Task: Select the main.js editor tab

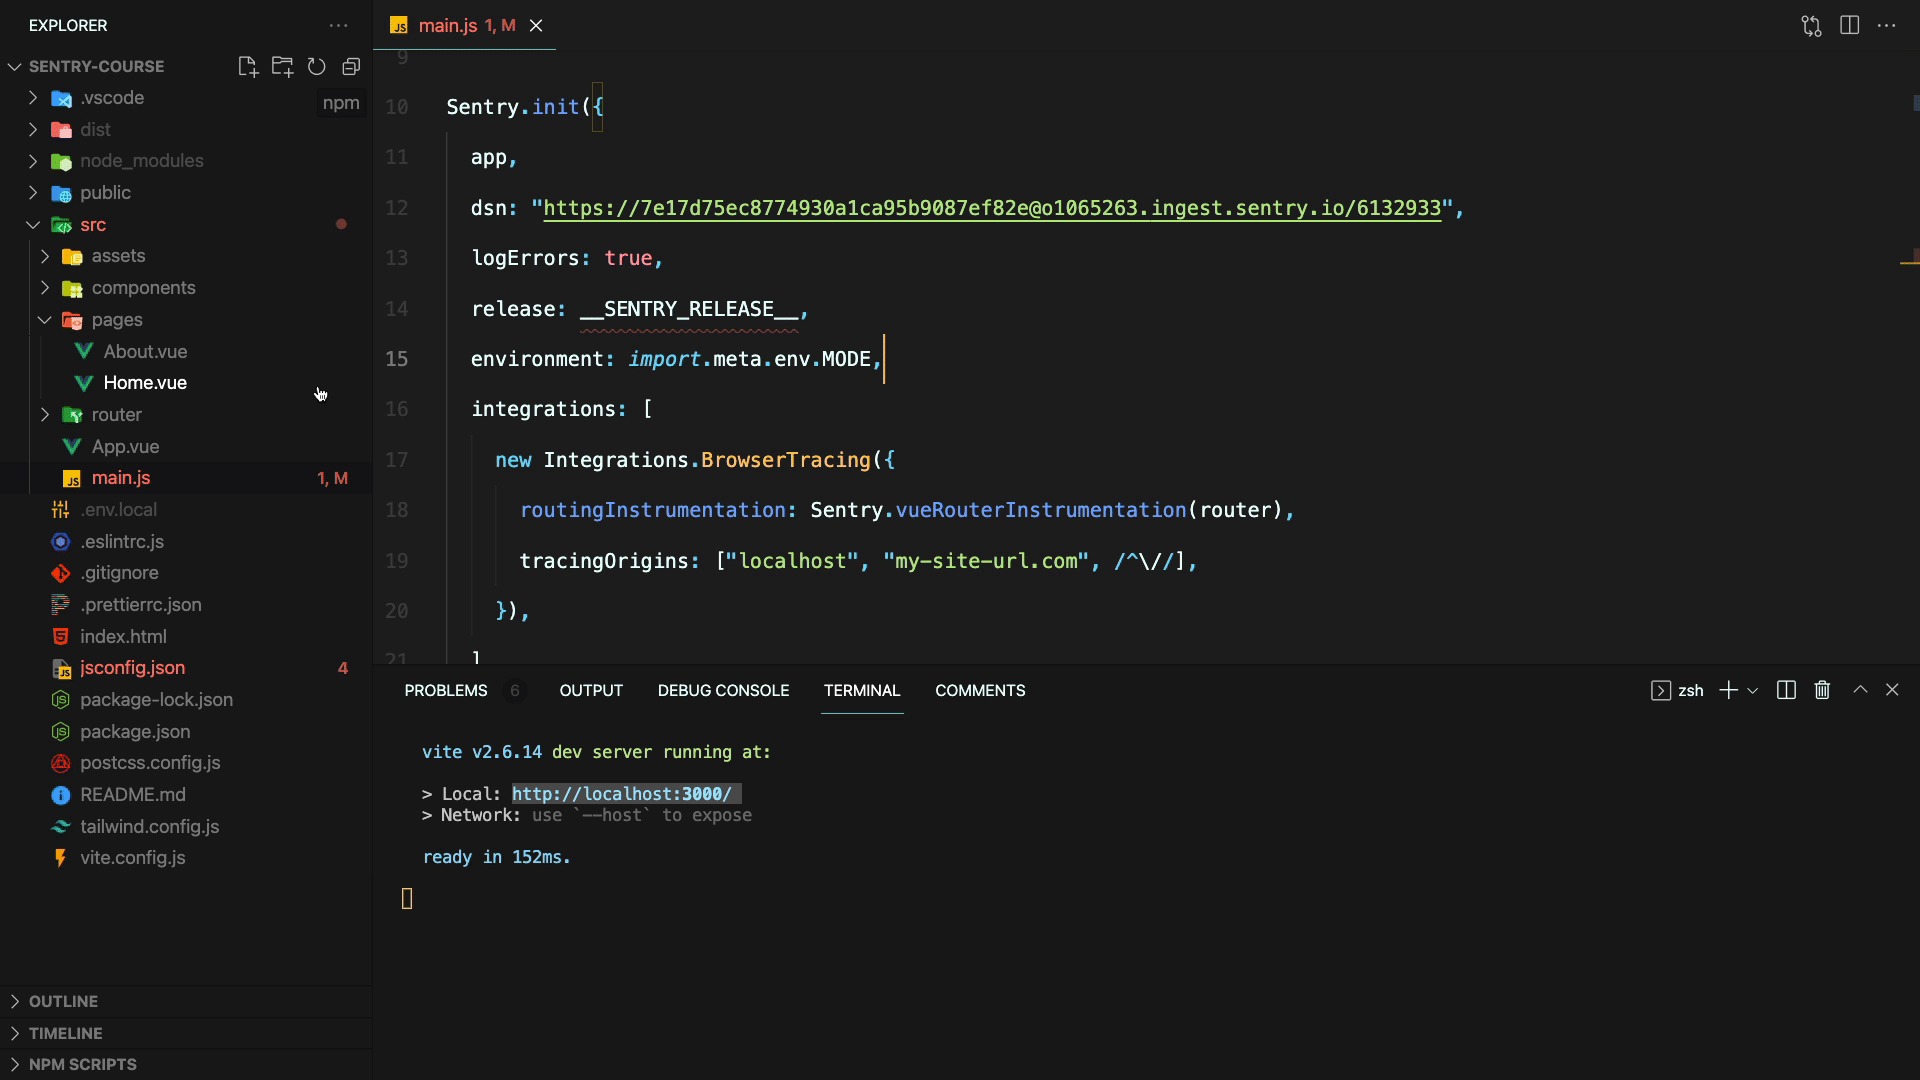Action: tap(464, 25)
